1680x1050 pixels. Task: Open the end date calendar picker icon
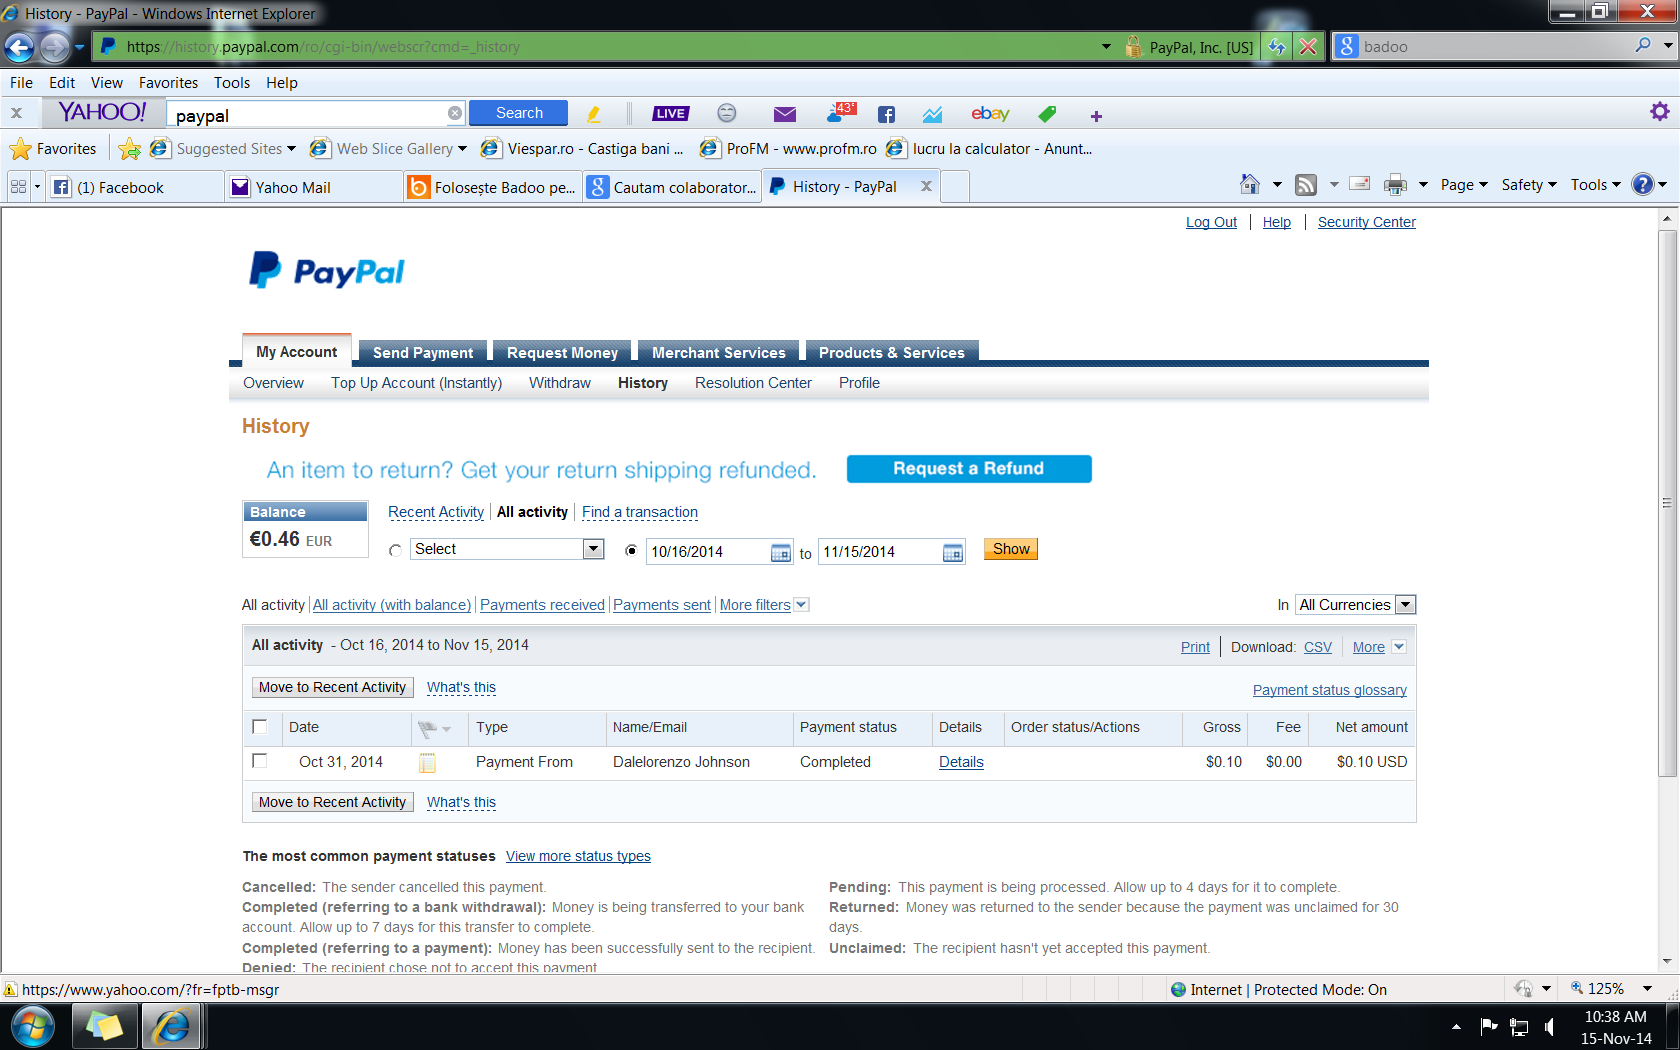tap(952, 553)
